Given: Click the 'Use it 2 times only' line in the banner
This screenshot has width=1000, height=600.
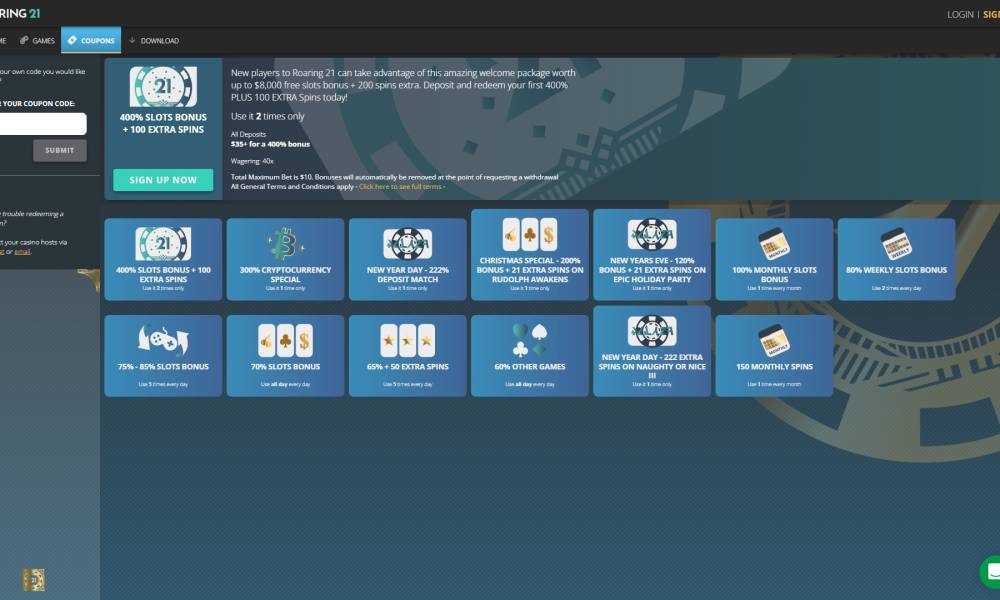Looking at the screenshot, I should tap(268, 116).
